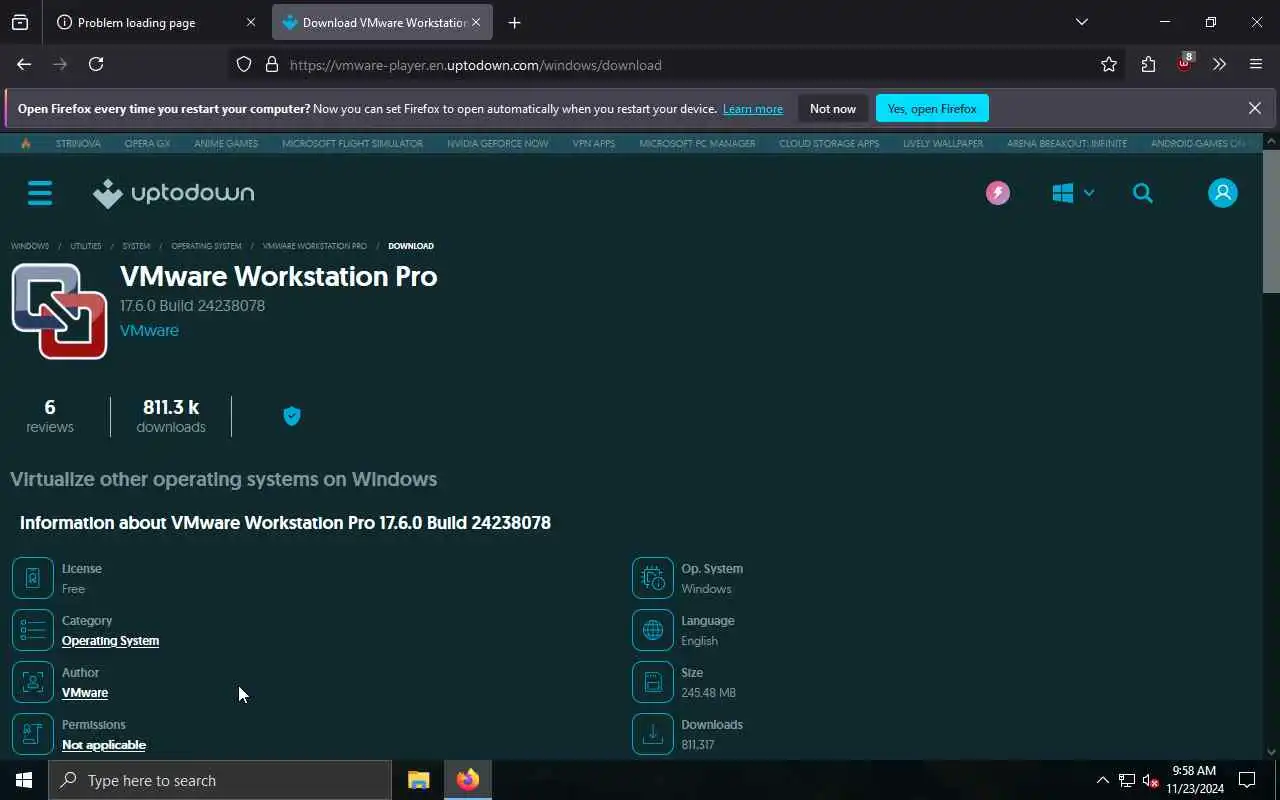Screen dimensions: 1280x800
Task: Open STRINOVA in the top bar
Action: [78, 144]
